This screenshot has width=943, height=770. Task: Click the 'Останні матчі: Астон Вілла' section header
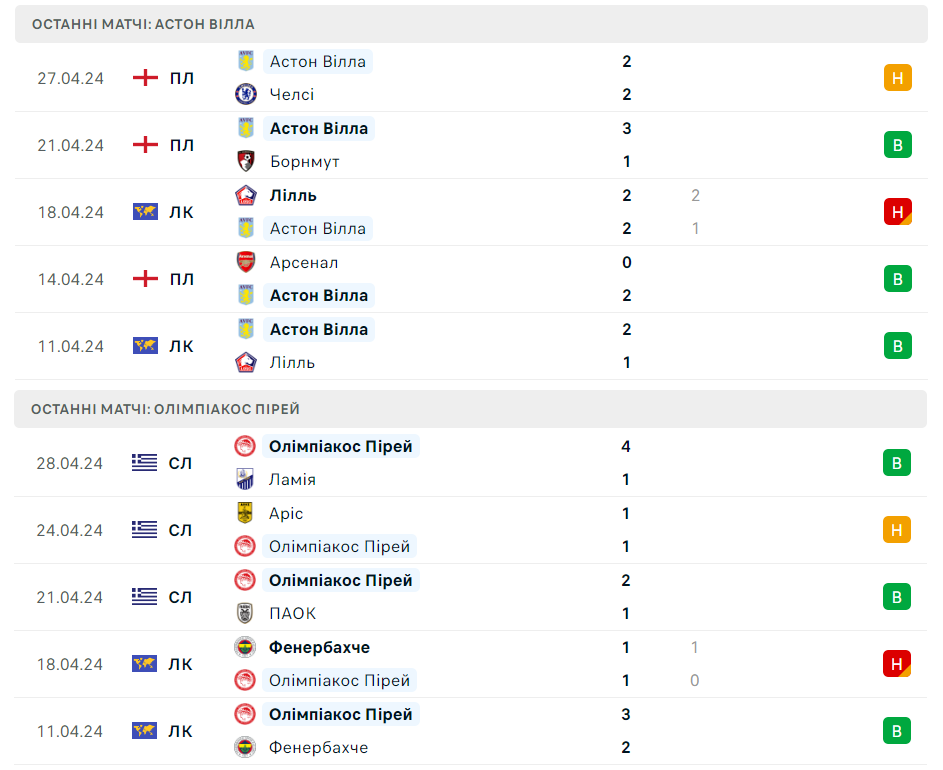(x=471, y=24)
